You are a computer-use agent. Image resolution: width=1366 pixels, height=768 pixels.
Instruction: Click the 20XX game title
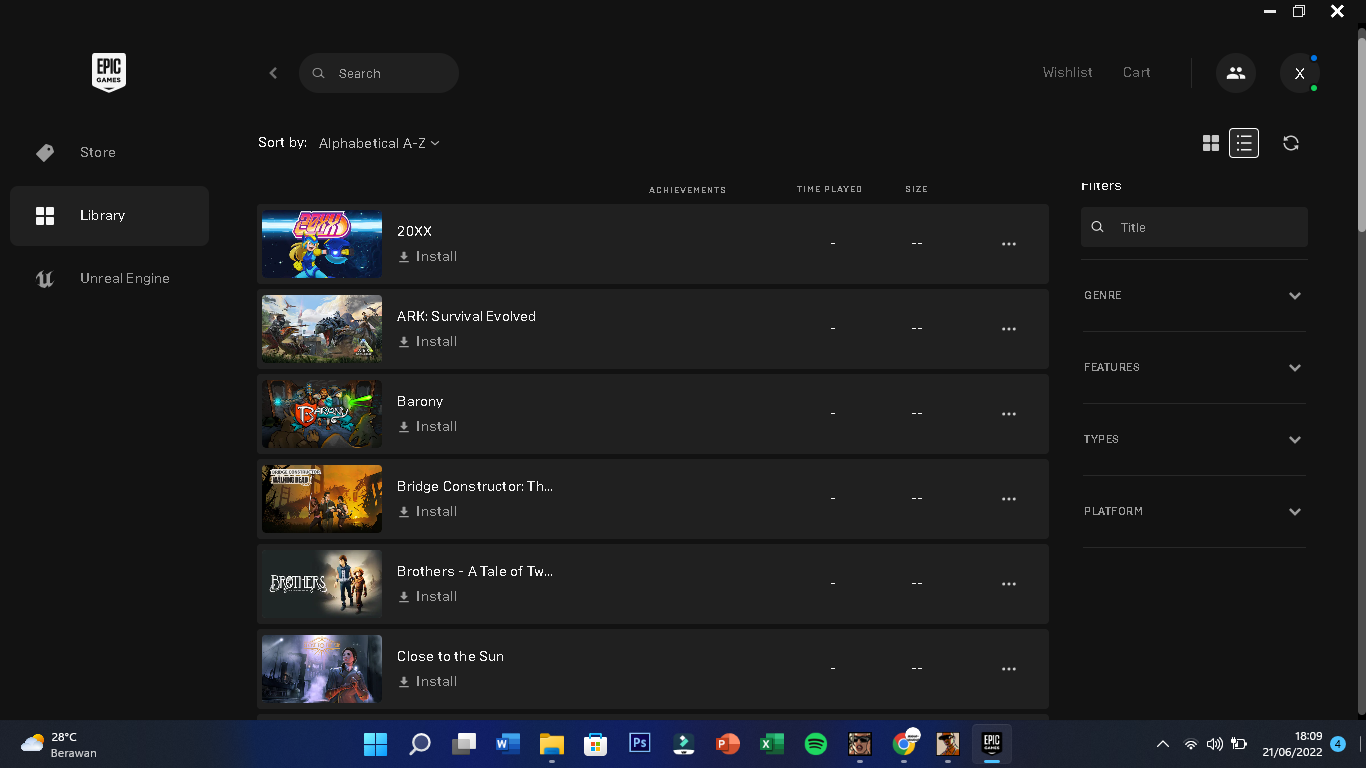pyautogui.click(x=414, y=231)
